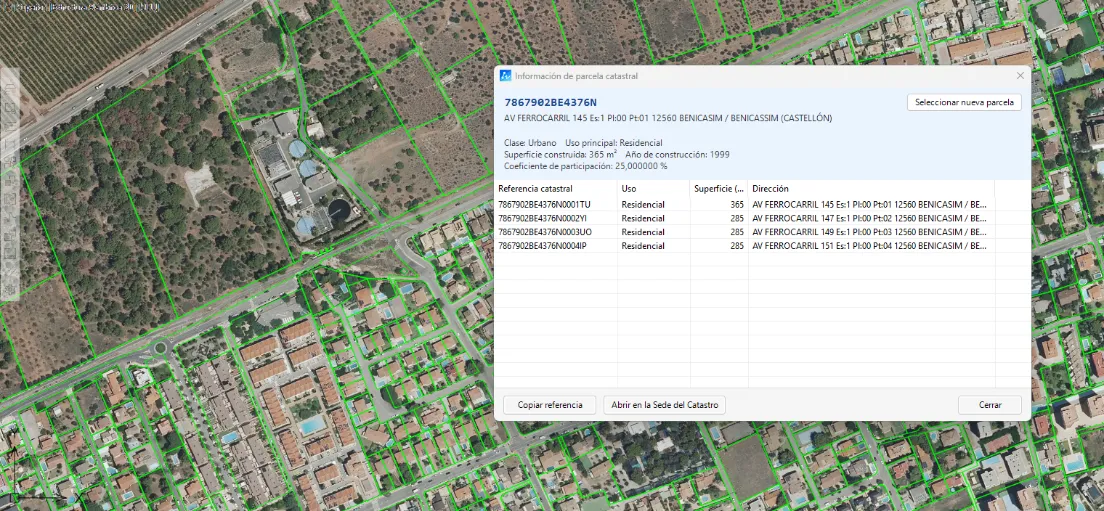Click the bold reference 7867902BE4376N heading
The image size is (1104, 511).
551,103
